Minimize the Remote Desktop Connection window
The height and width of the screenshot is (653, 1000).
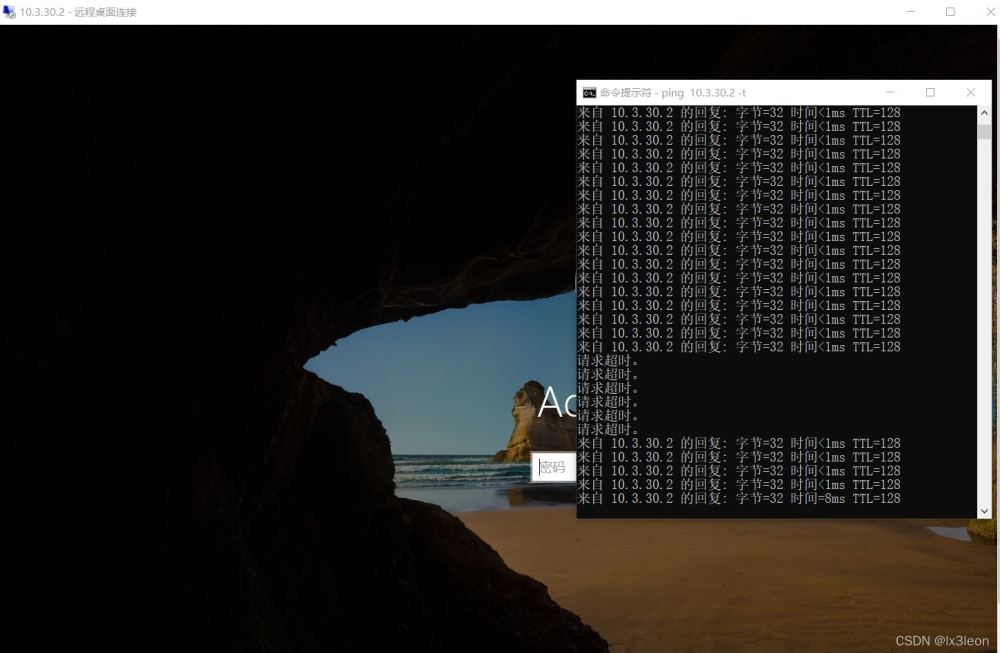pyautogui.click(x=911, y=12)
